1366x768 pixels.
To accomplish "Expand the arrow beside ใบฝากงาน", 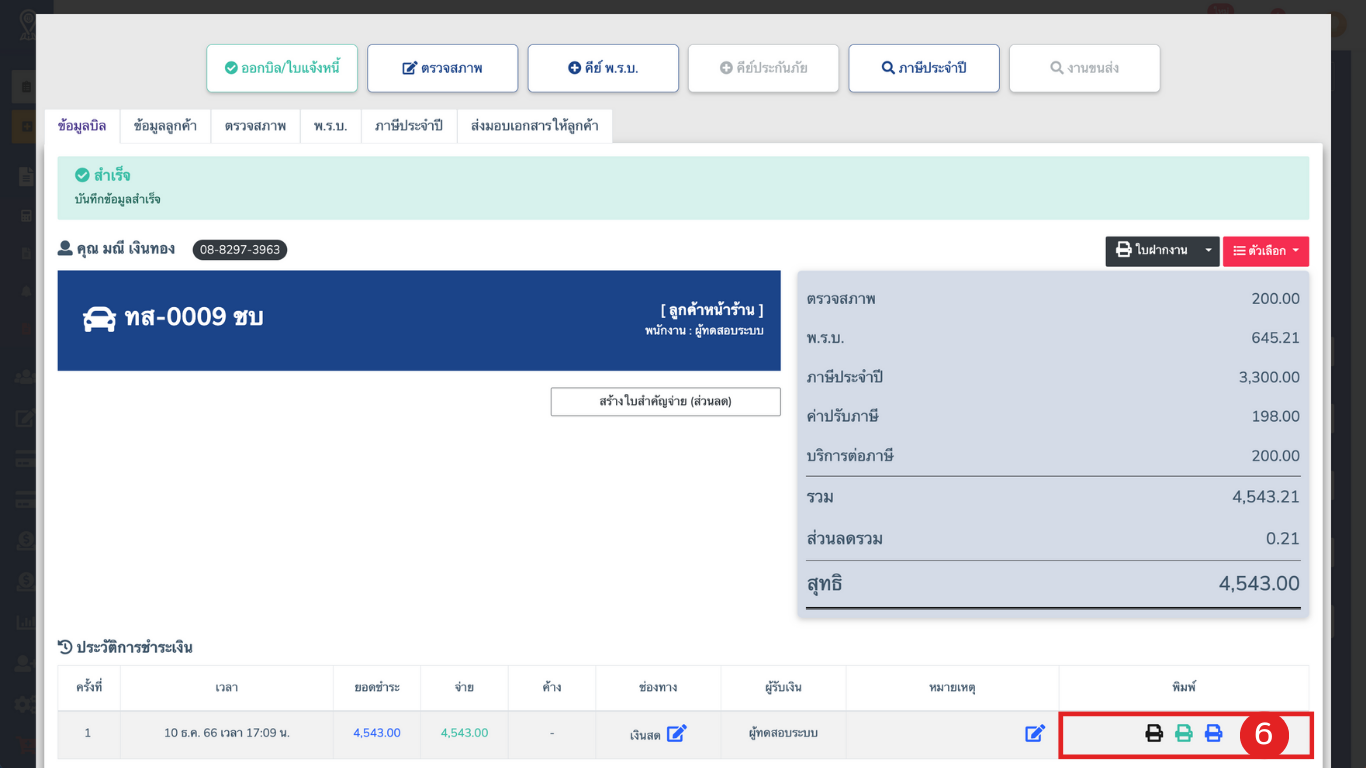I will coord(1208,250).
